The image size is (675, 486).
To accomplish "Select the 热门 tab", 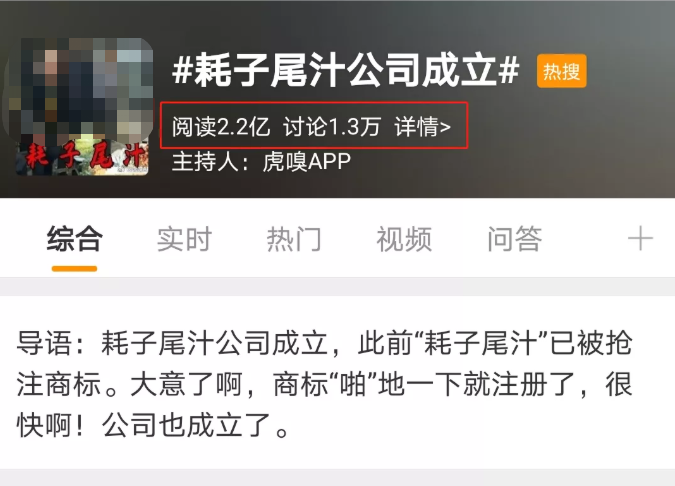I will [x=294, y=239].
